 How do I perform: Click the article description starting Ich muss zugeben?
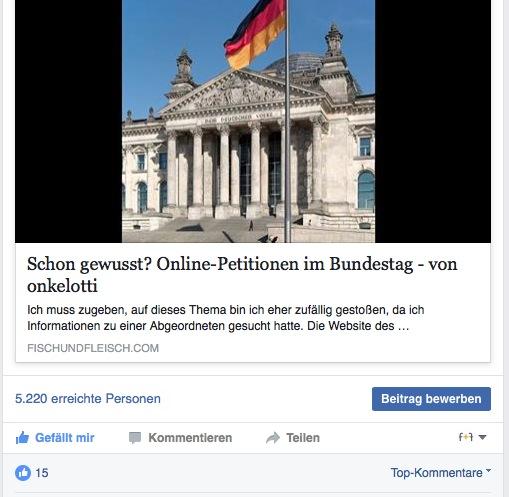tap(226, 318)
